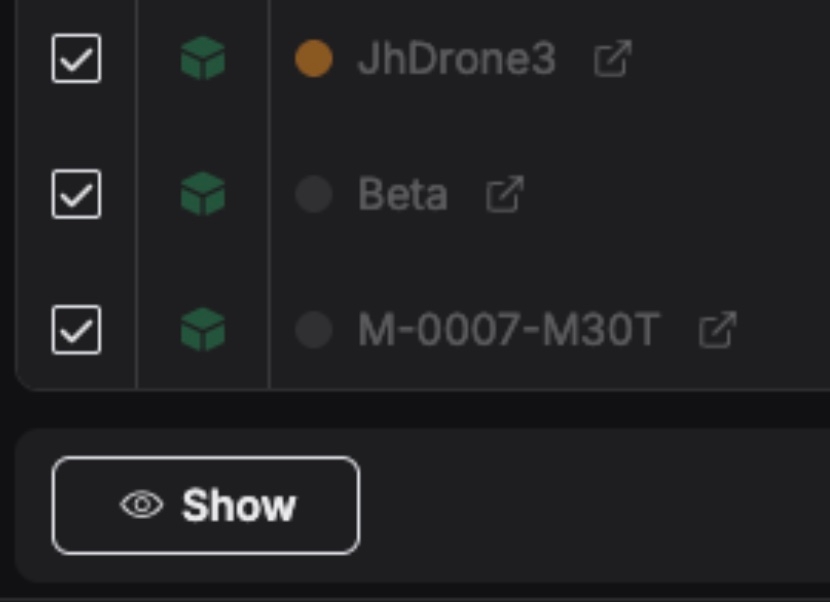Click the gray status dot for Beta
Viewport: 830px width, 602px height.
coord(314,194)
